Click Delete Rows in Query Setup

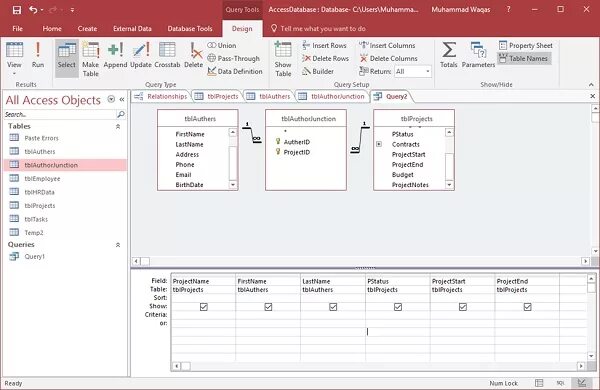[325, 58]
